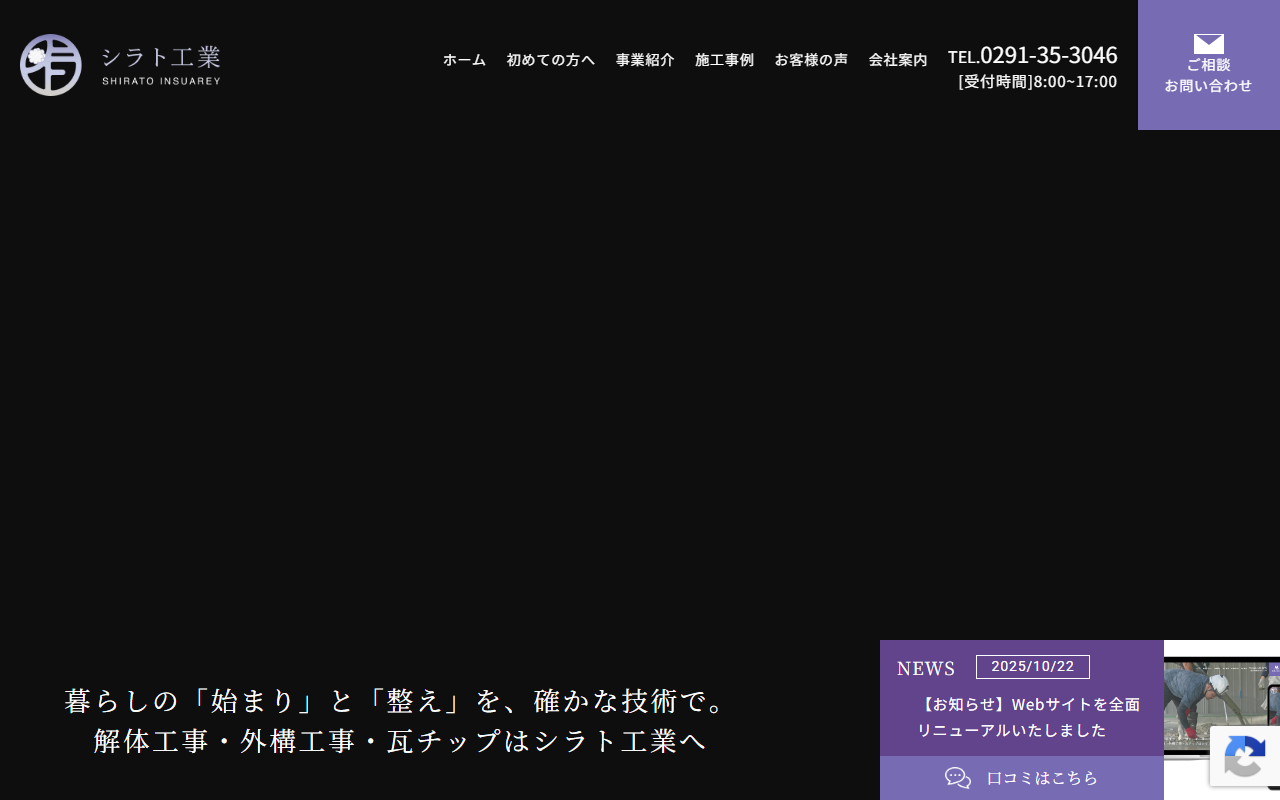Viewport: 1280px width, 800px height.
Task: Click the Shirato Kogyo circular logo icon
Action: 51,65
